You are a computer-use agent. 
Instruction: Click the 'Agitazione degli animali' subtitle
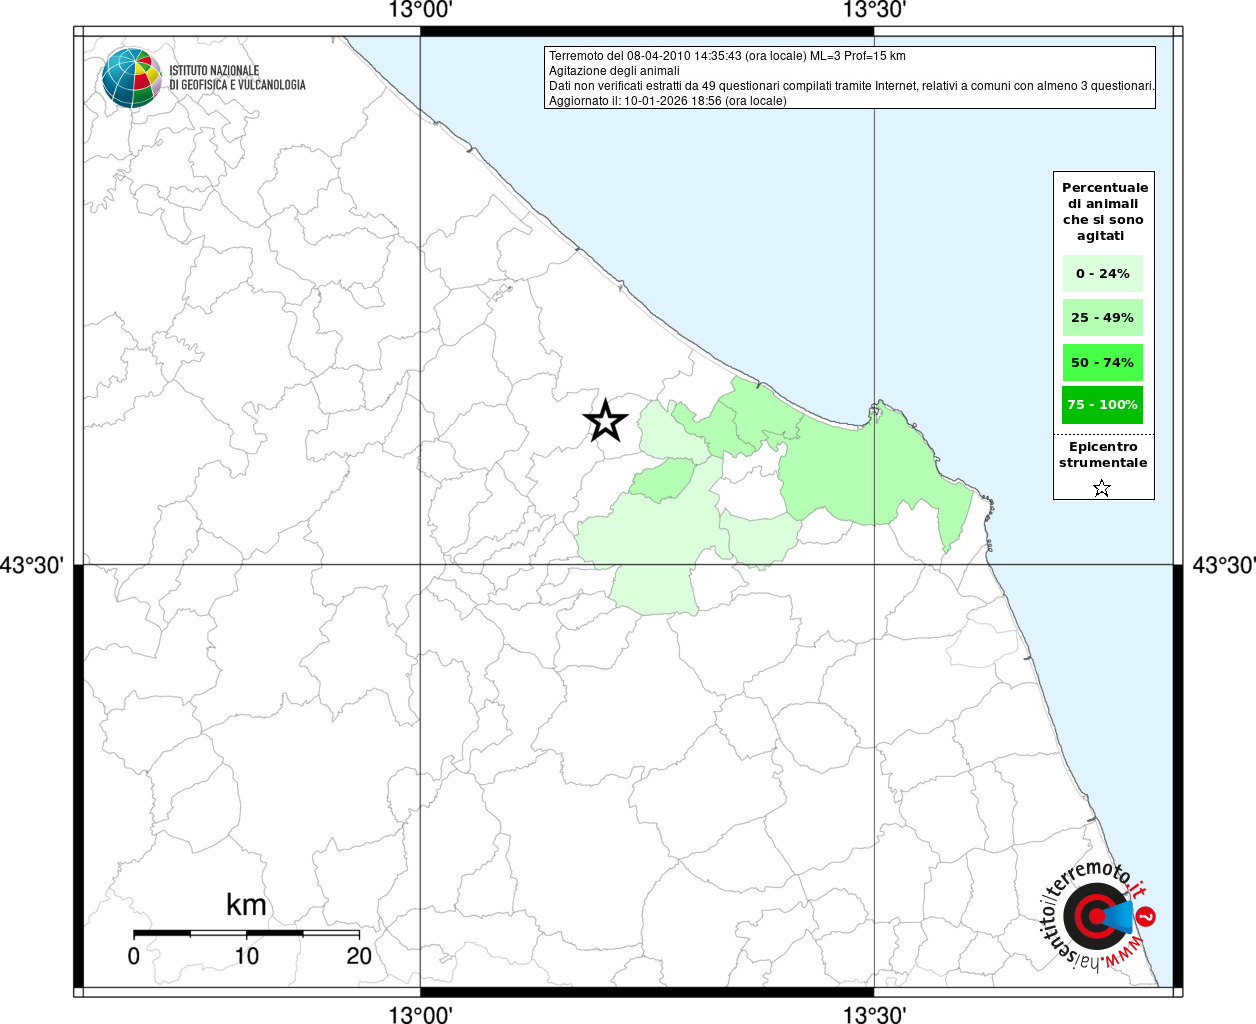point(614,71)
